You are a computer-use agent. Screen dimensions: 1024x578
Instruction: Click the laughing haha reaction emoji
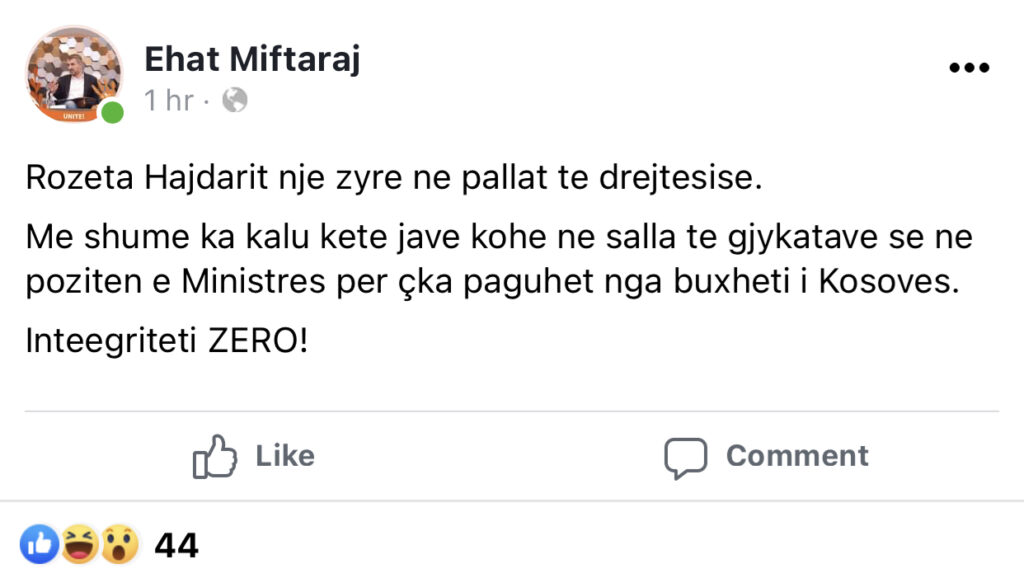[79, 545]
